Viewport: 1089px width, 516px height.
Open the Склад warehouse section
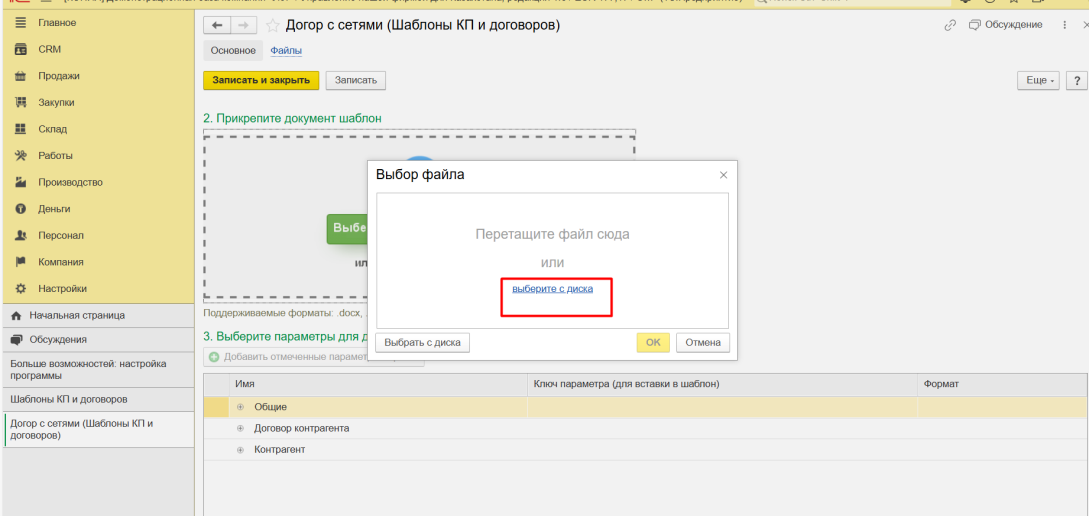(52, 129)
